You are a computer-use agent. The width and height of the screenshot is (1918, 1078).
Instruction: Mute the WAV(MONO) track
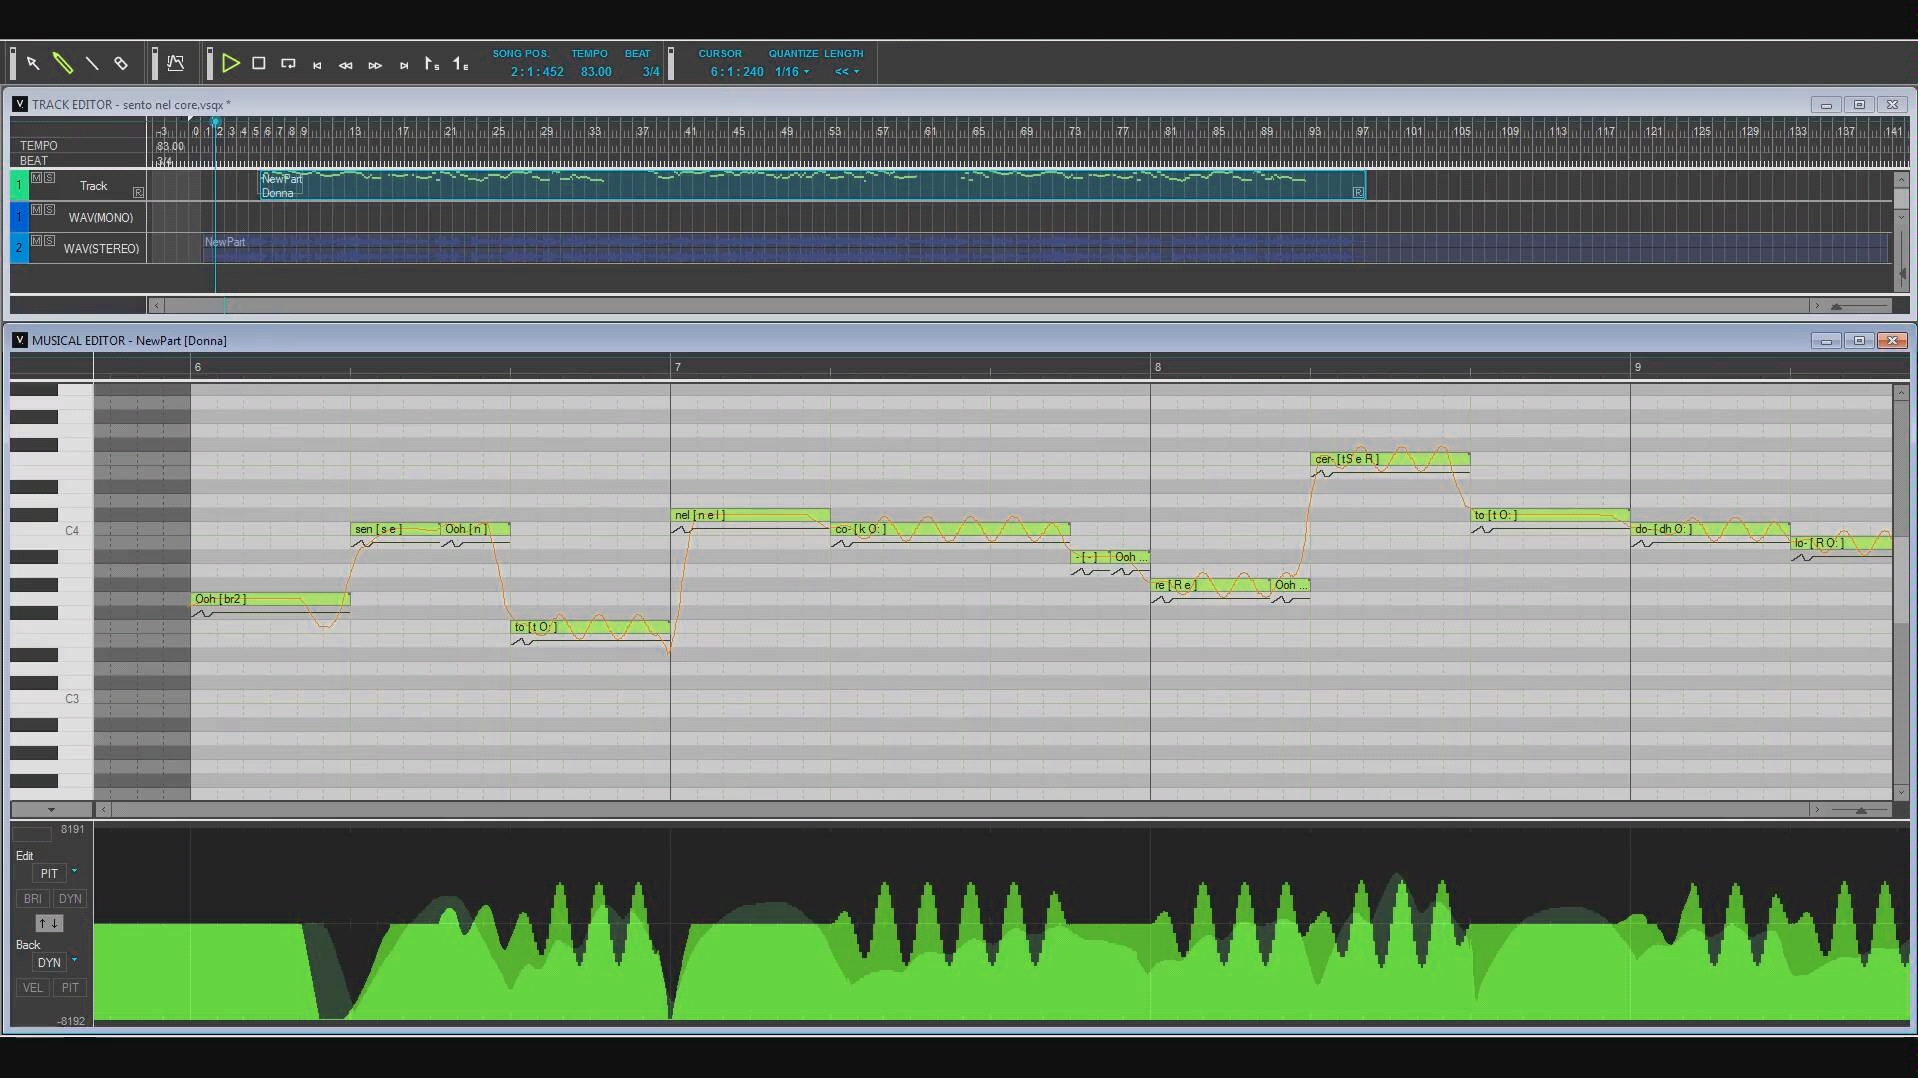click(37, 210)
